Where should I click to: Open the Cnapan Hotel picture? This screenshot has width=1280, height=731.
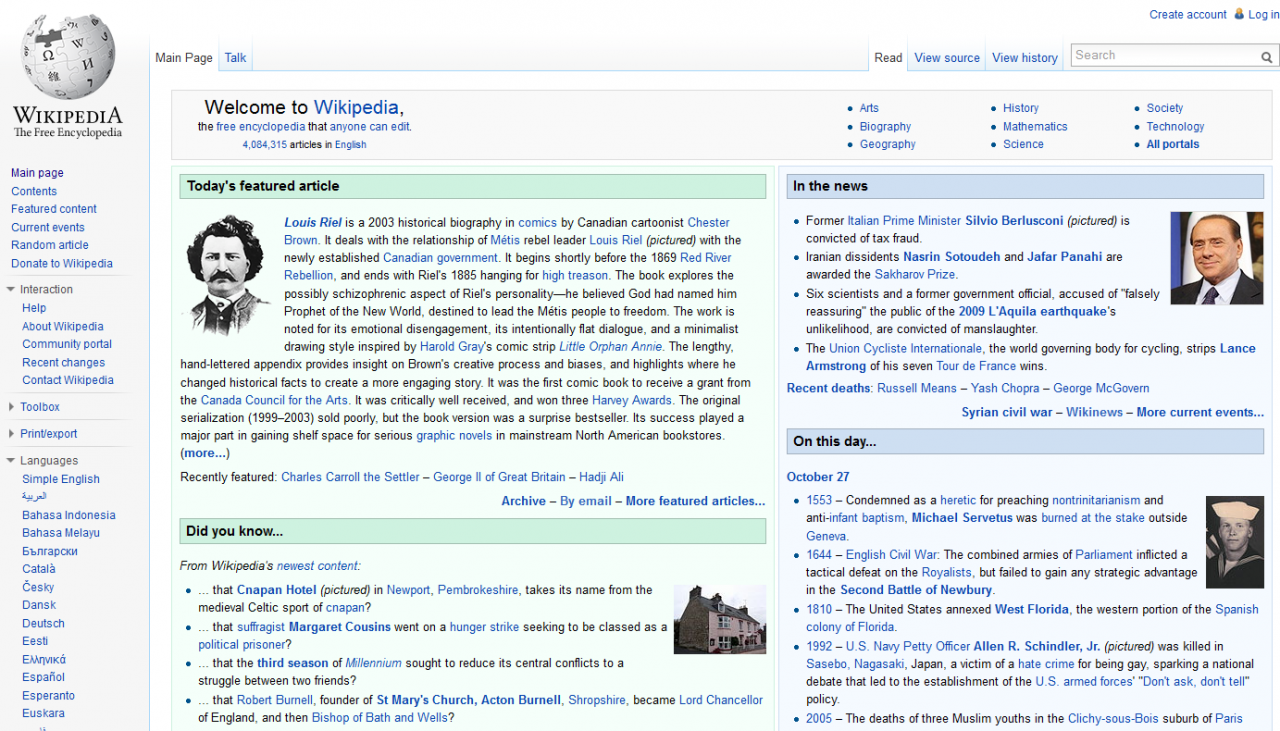(719, 619)
